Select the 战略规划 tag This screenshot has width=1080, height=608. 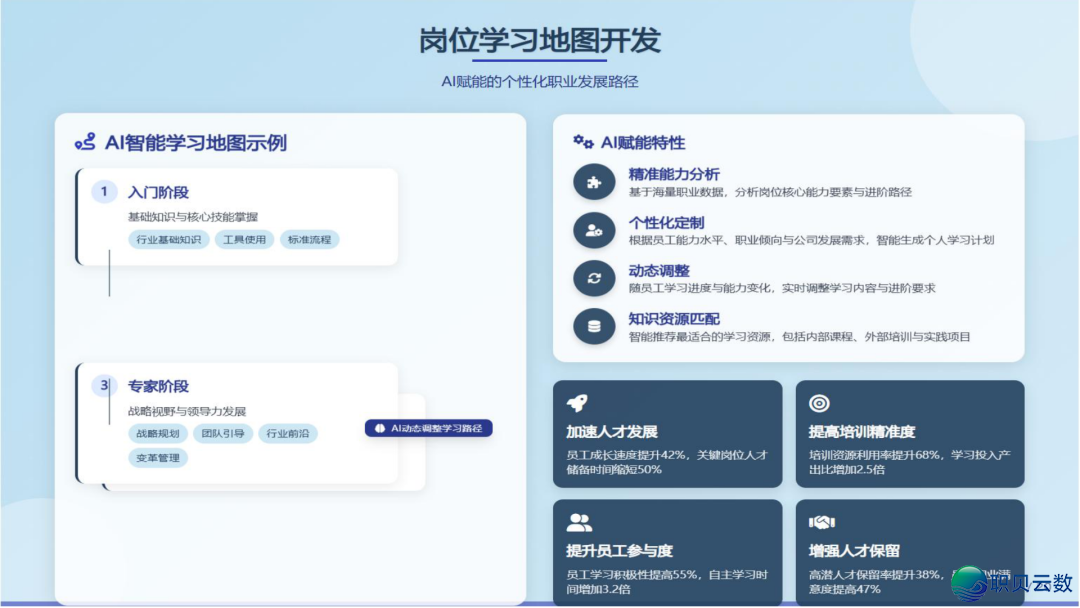(158, 434)
